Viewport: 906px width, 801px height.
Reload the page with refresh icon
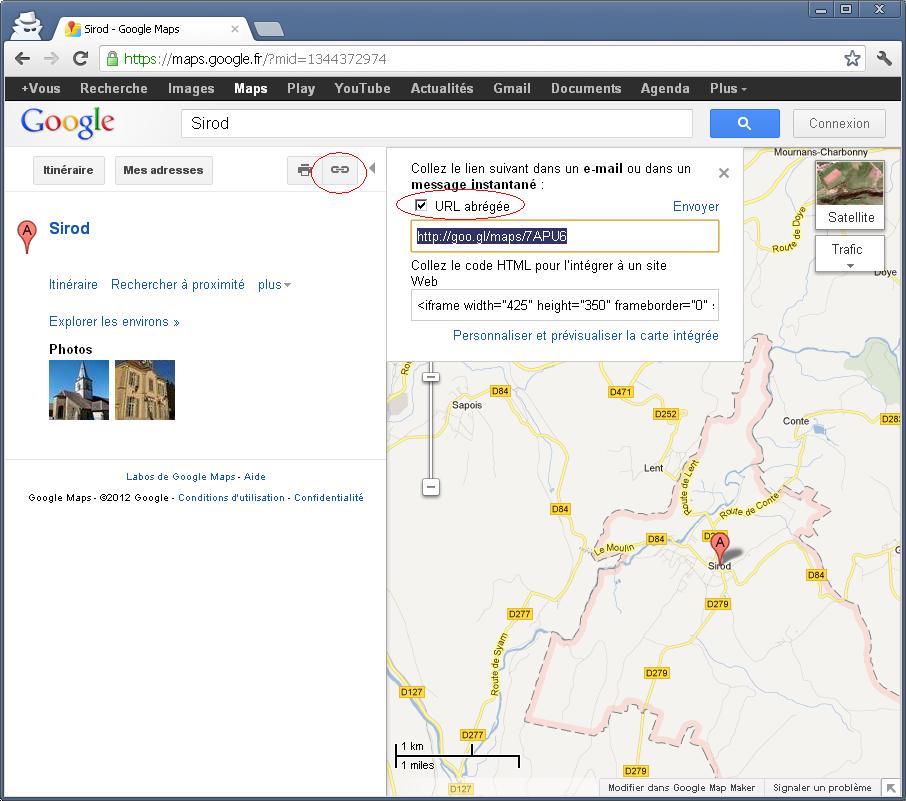click(81, 59)
